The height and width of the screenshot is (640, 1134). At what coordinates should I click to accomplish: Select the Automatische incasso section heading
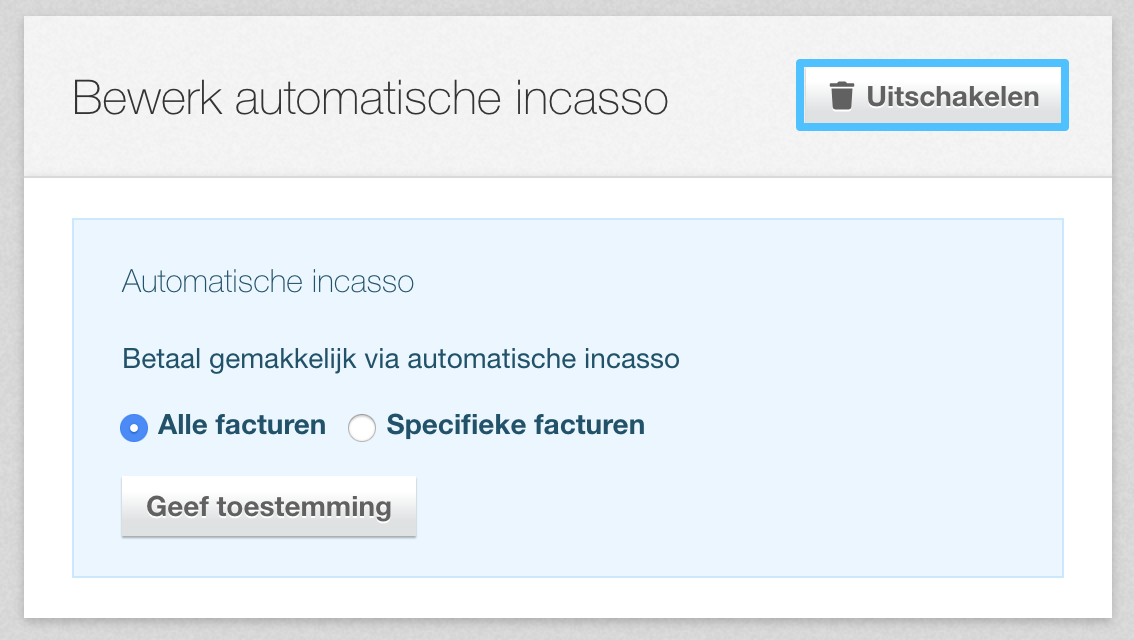[x=268, y=282]
